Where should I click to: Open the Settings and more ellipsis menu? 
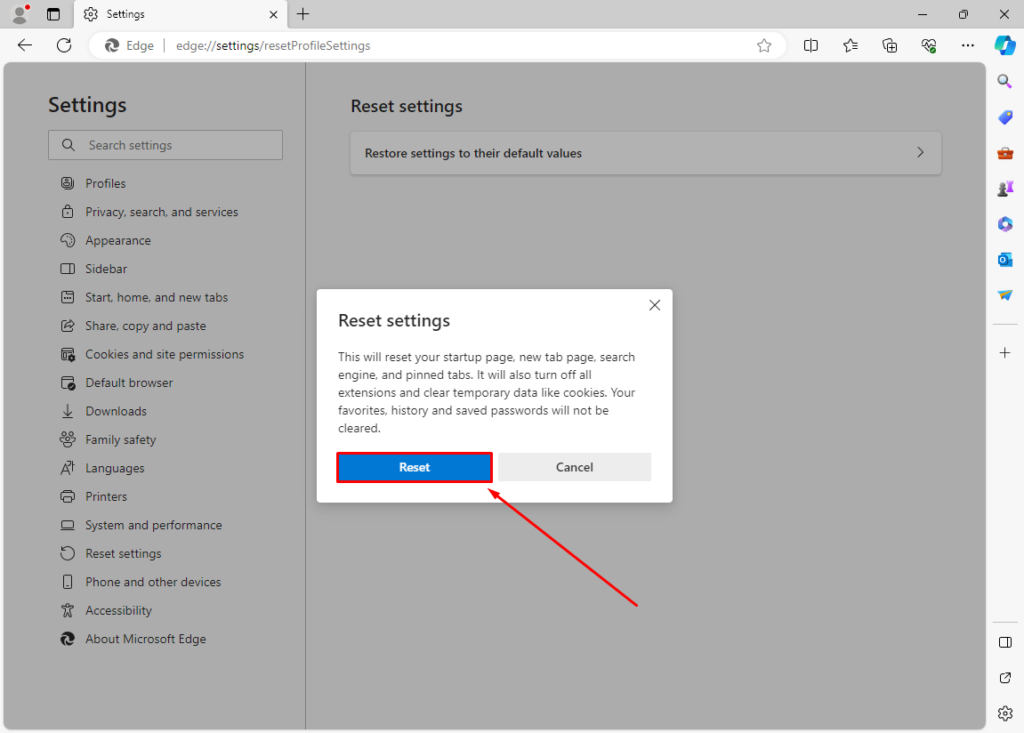click(967, 45)
